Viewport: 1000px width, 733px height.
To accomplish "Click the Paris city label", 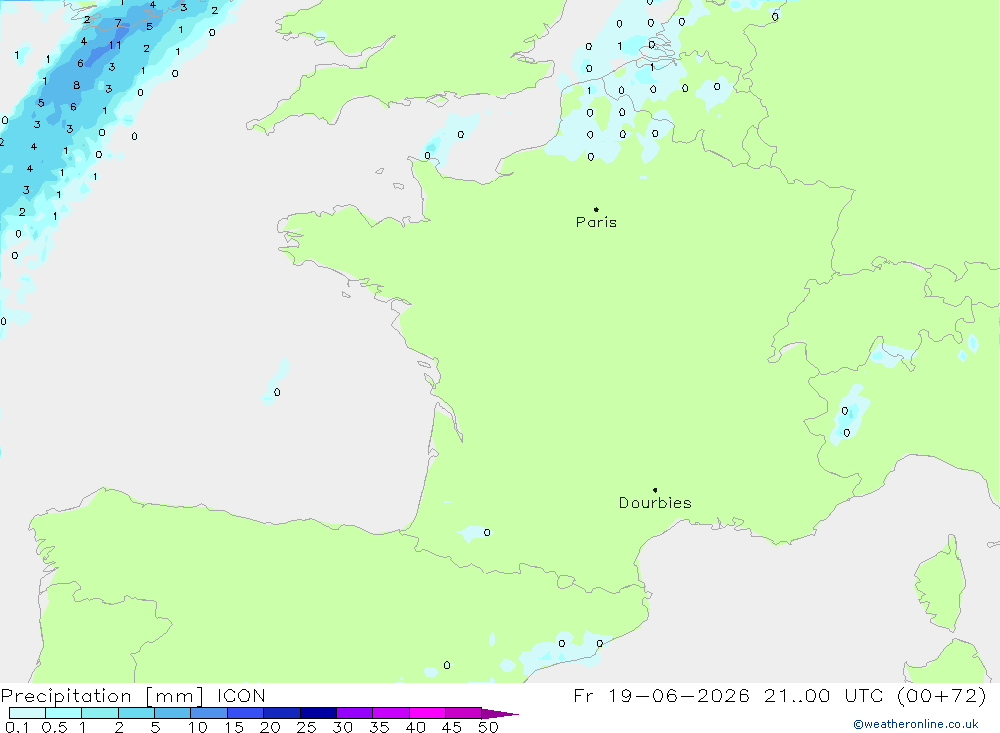I will point(596,222).
